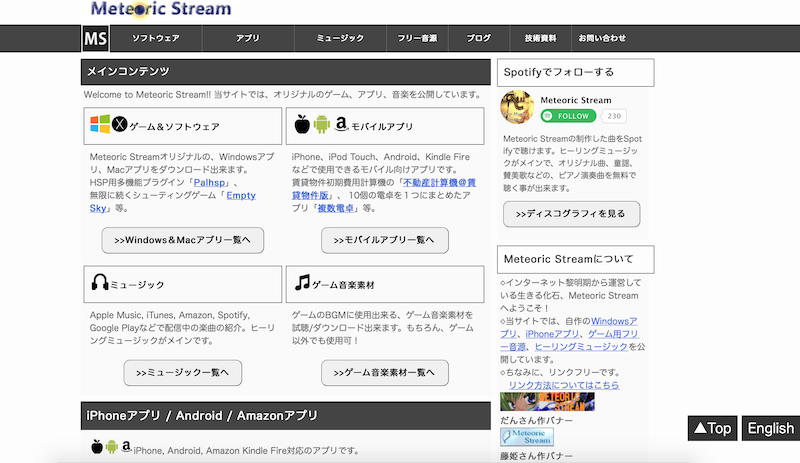Open the Palhsp plugin link

[x=209, y=182]
